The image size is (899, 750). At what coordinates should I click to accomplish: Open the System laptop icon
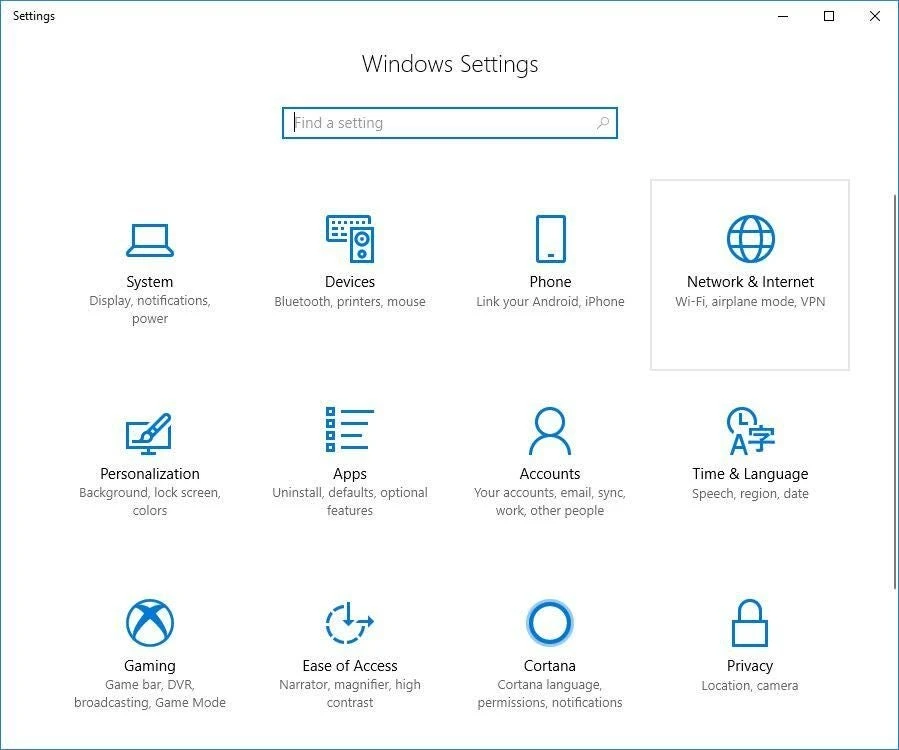[150, 240]
